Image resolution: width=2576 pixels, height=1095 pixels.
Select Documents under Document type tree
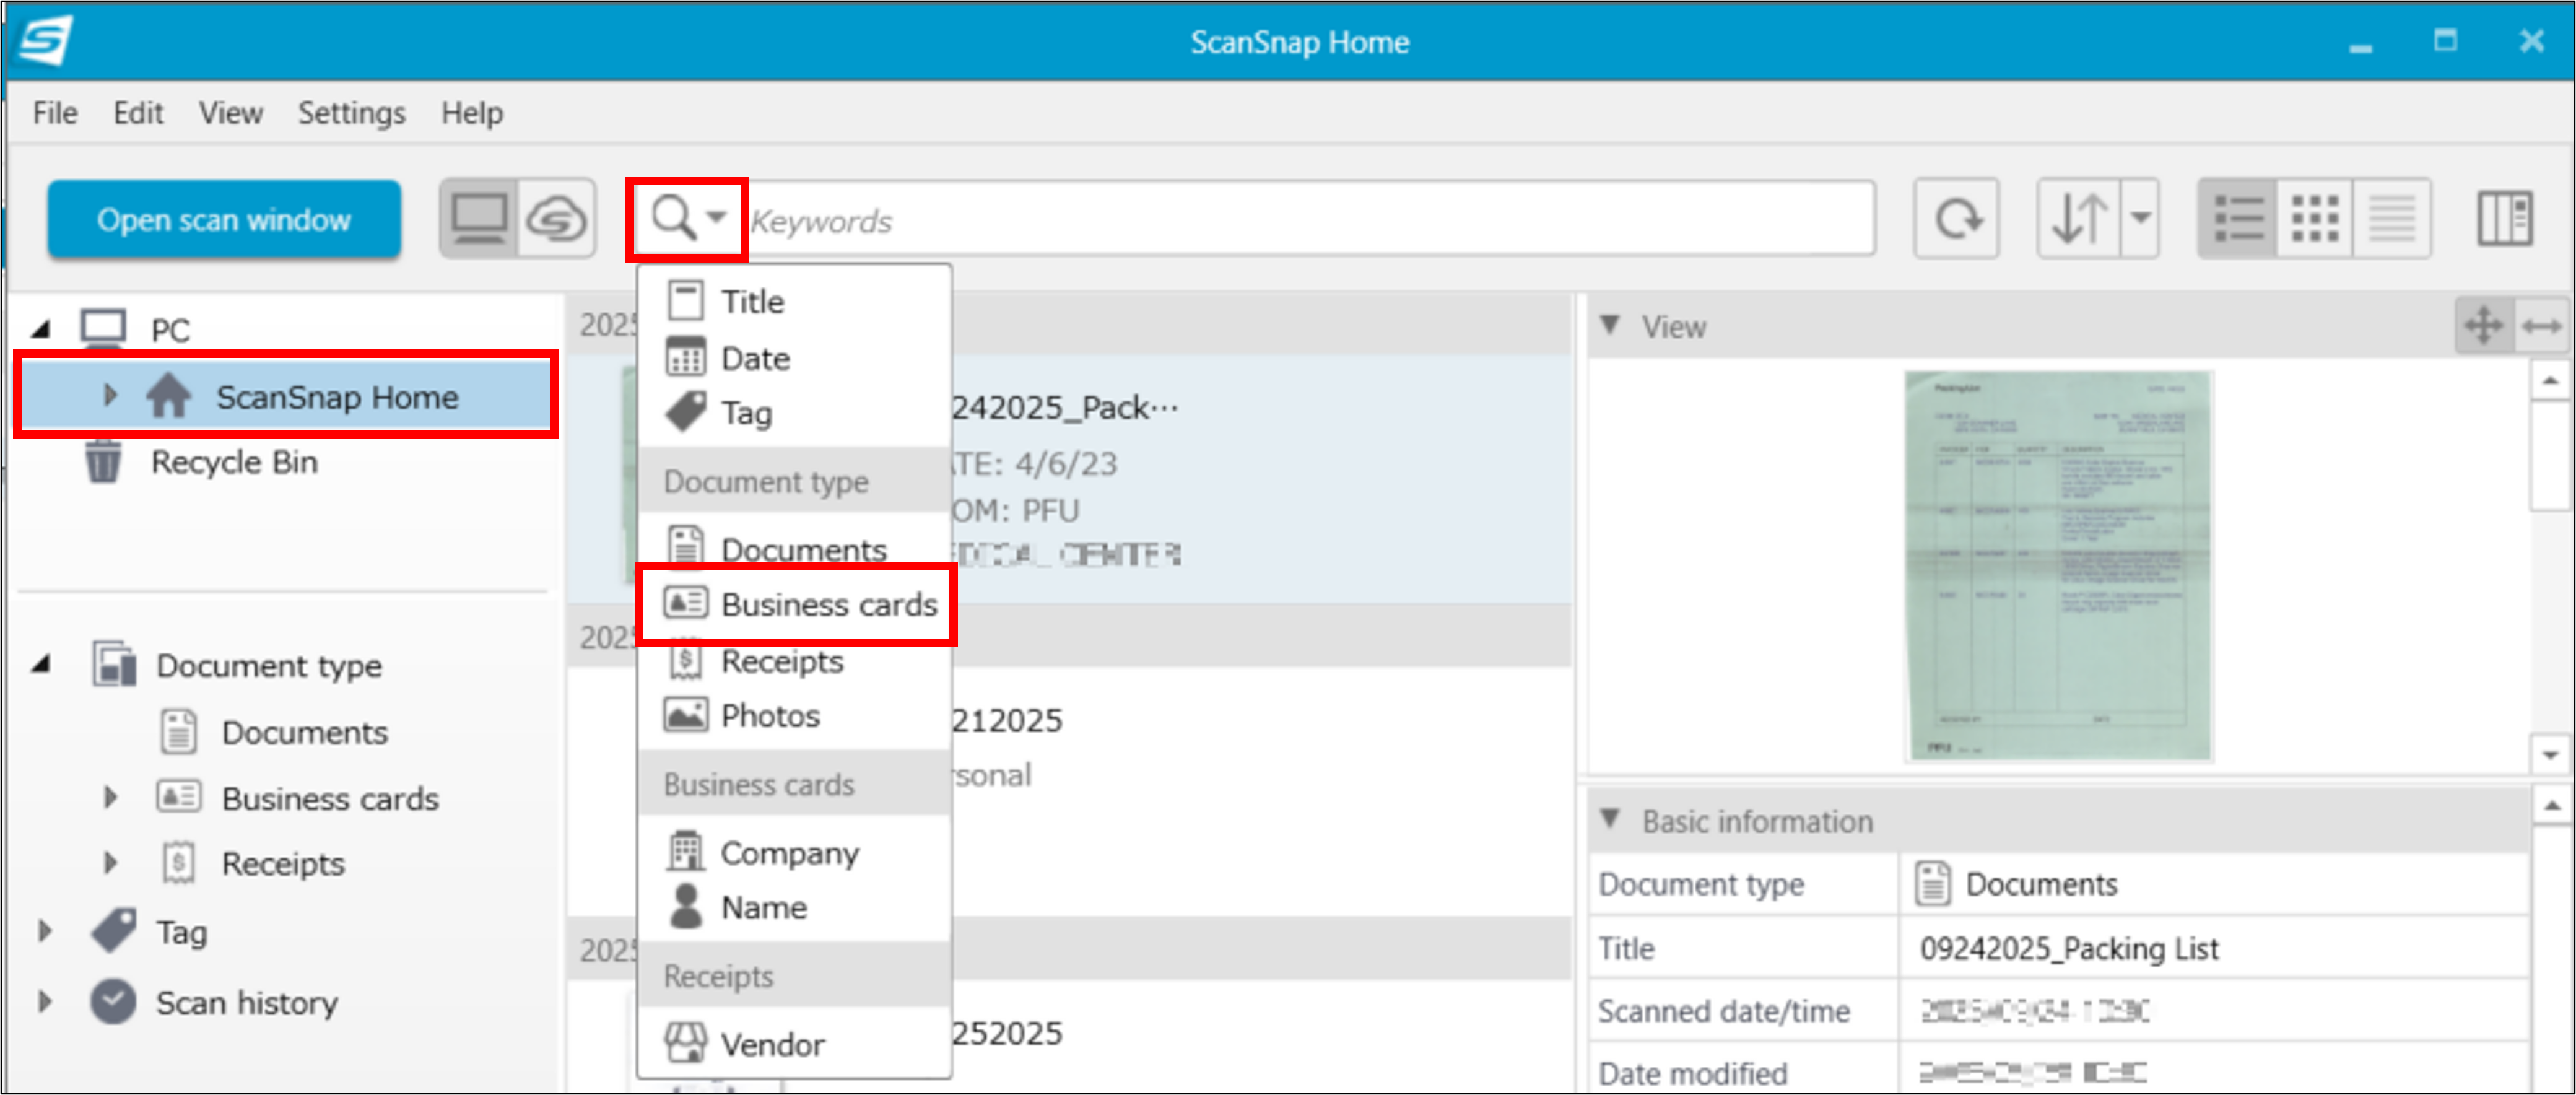point(304,732)
